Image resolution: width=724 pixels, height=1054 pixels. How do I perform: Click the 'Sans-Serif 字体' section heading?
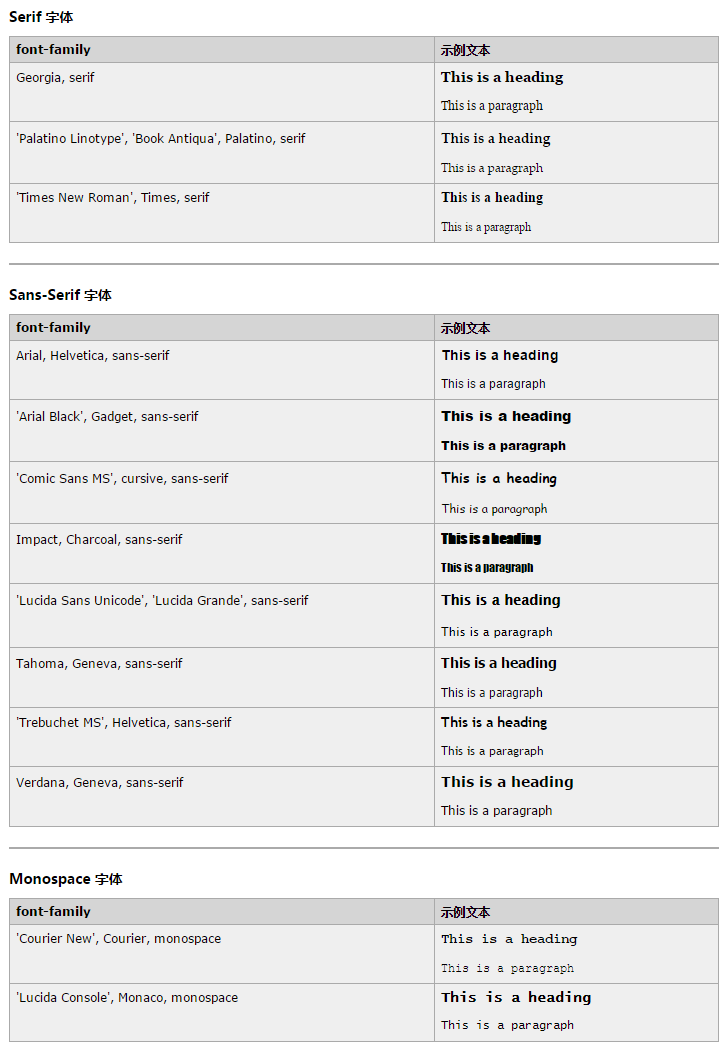(60, 295)
